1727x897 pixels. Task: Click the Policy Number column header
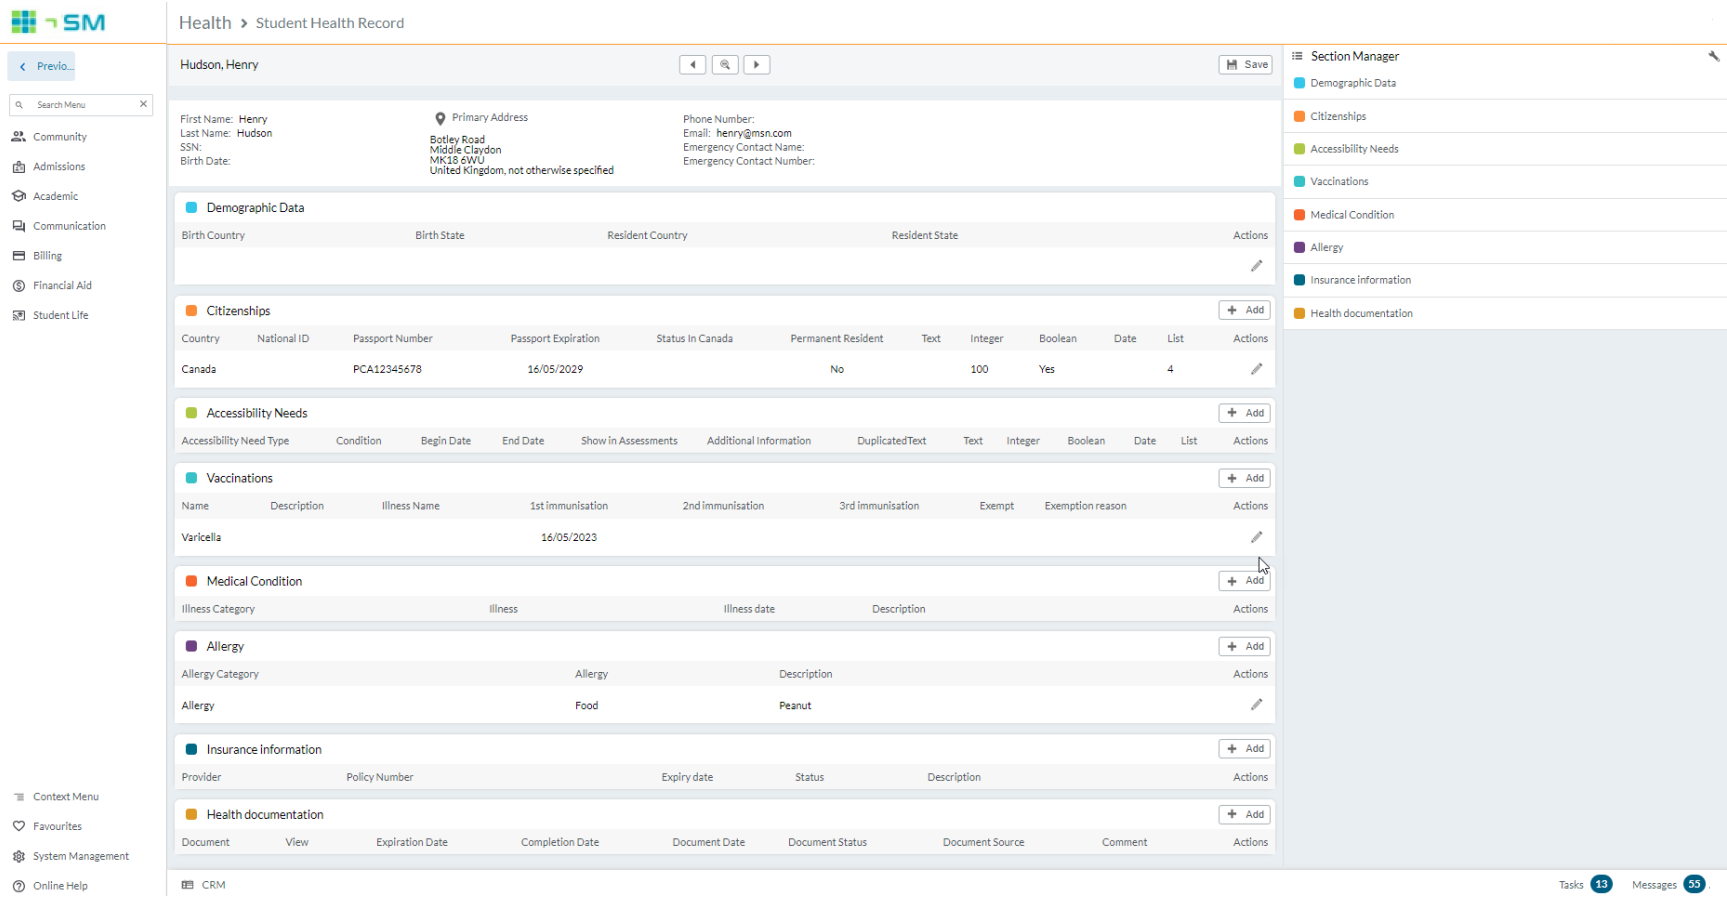[x=380, y=778]
